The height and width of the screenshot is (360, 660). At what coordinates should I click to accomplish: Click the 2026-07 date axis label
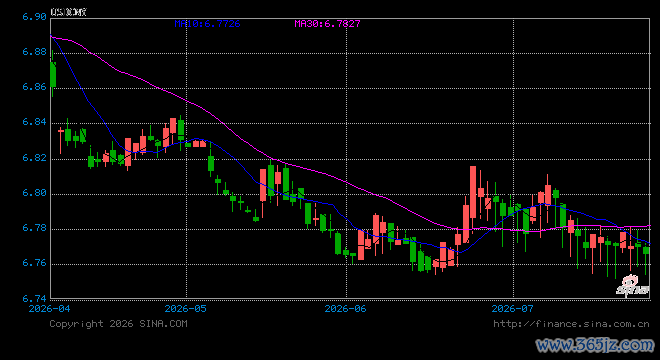pyautogui.click(x=512, y=309)
